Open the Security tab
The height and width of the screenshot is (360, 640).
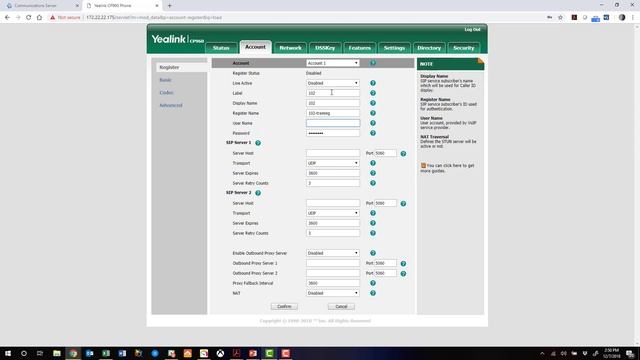464,48
